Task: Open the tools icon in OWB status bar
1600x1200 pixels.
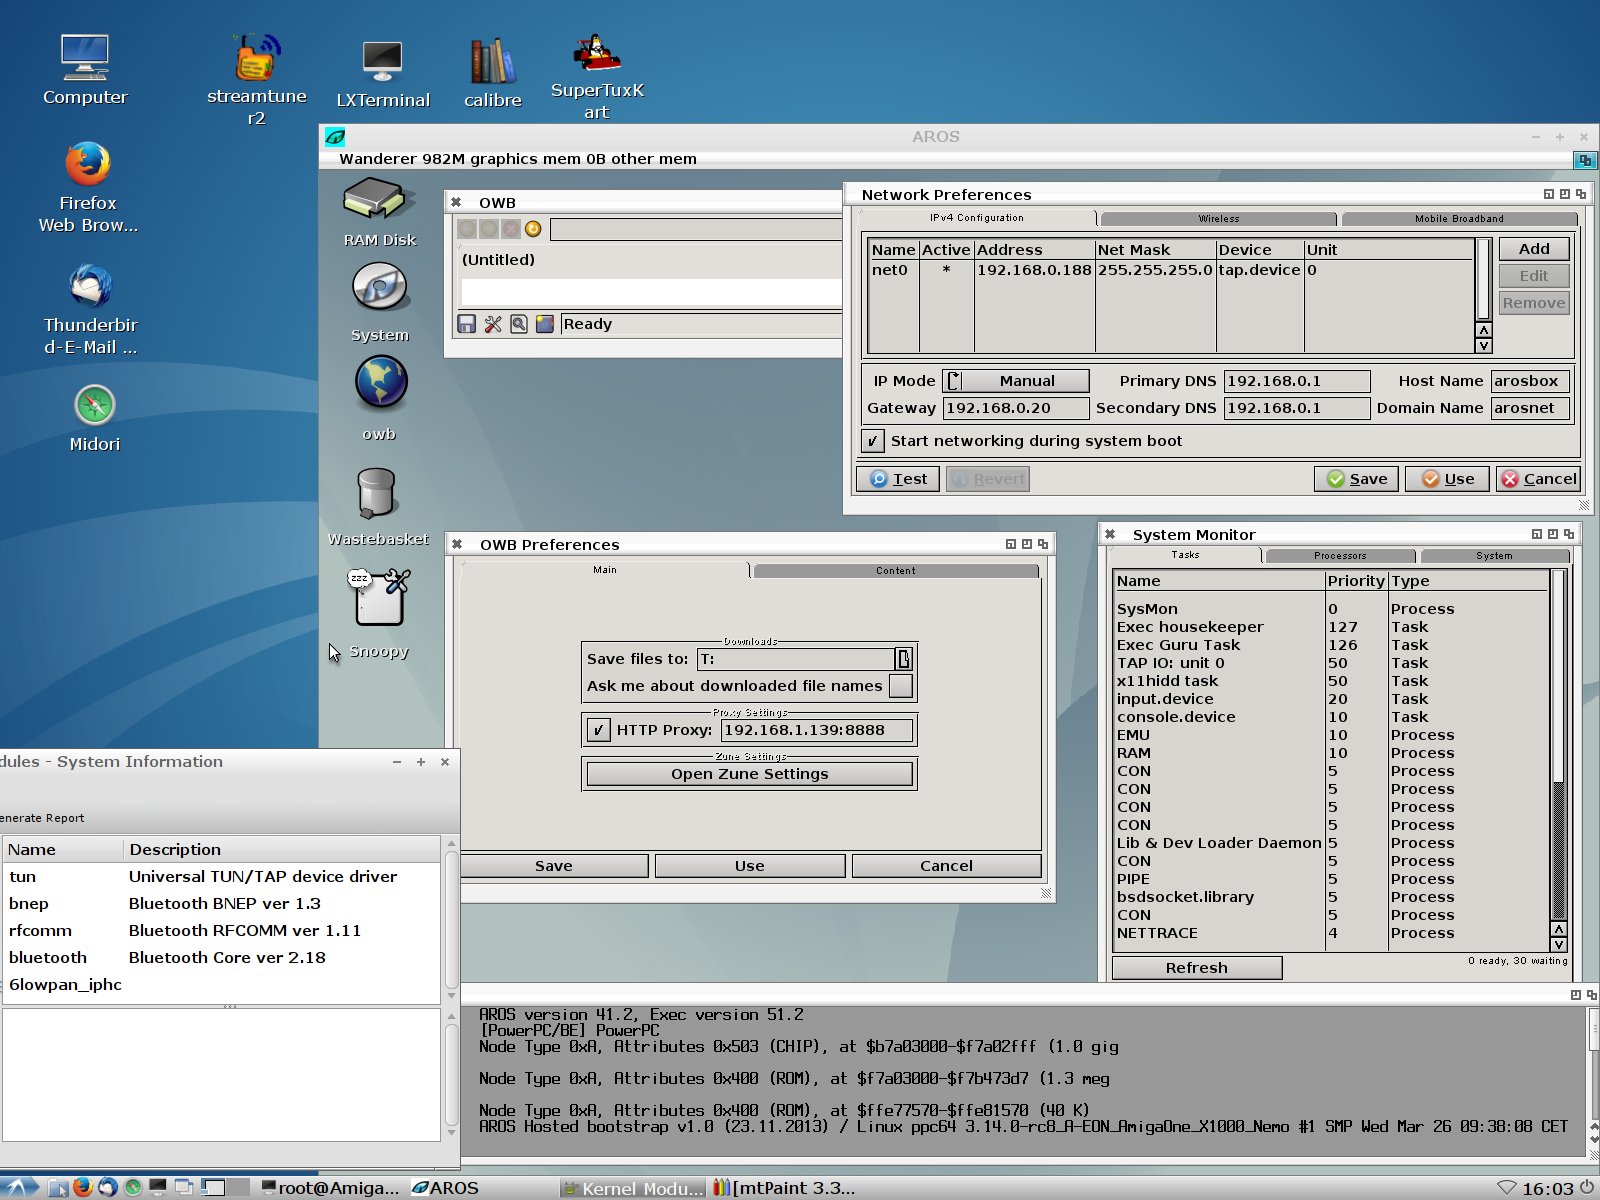Action: tap(493, 324)
